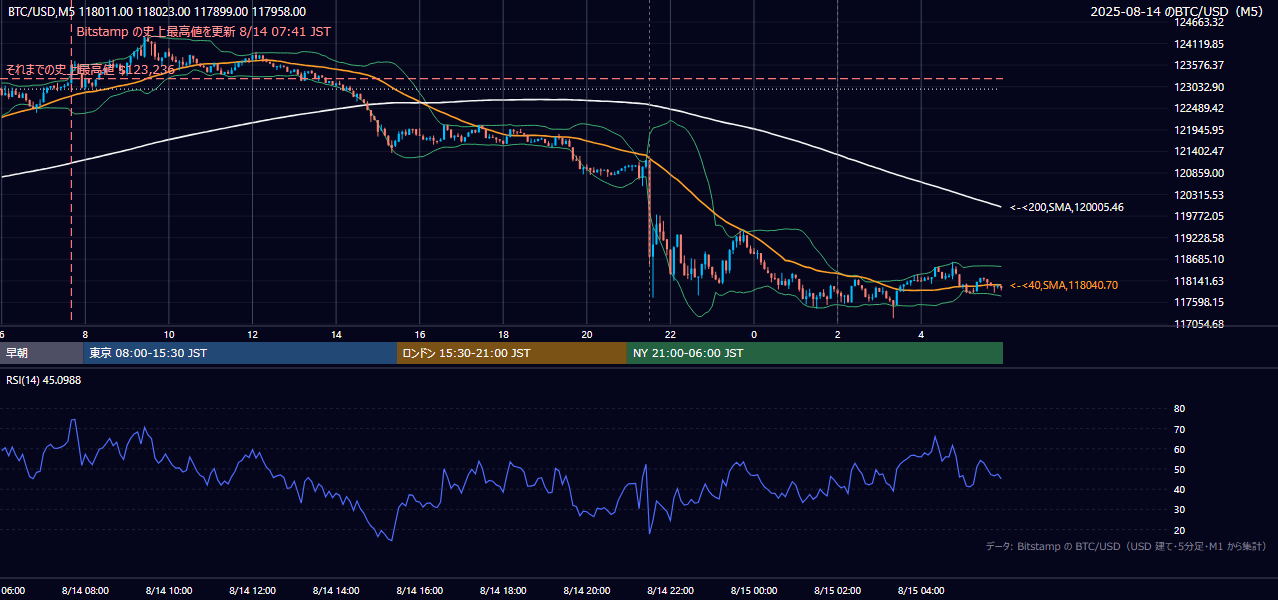The image size is (1278, 600).
Task: Click the 8/14 08:00 date label
Action: pyautogui.click(x=85, y=591)
